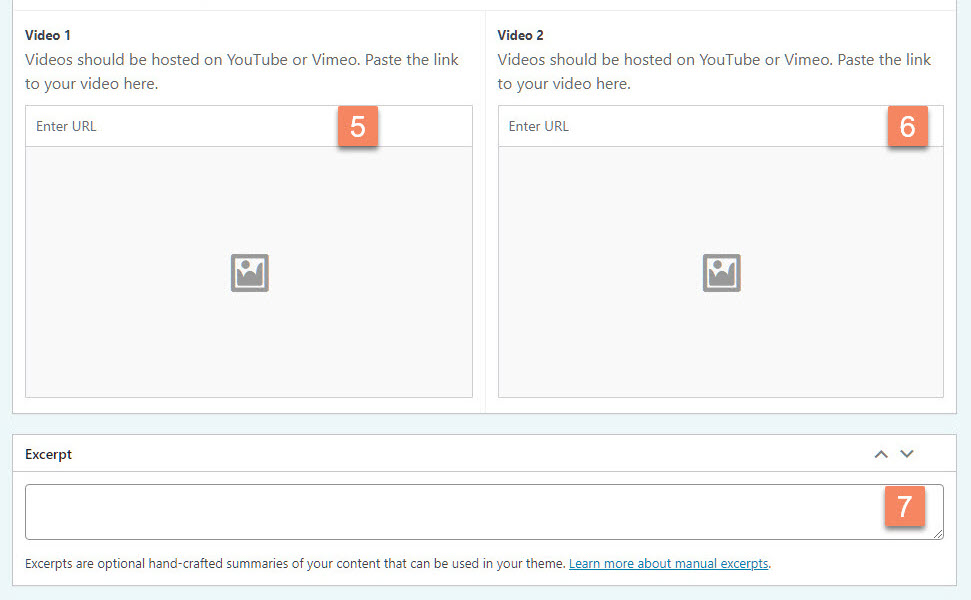Open the Learn more about manual excerpts link

(668, 564)
